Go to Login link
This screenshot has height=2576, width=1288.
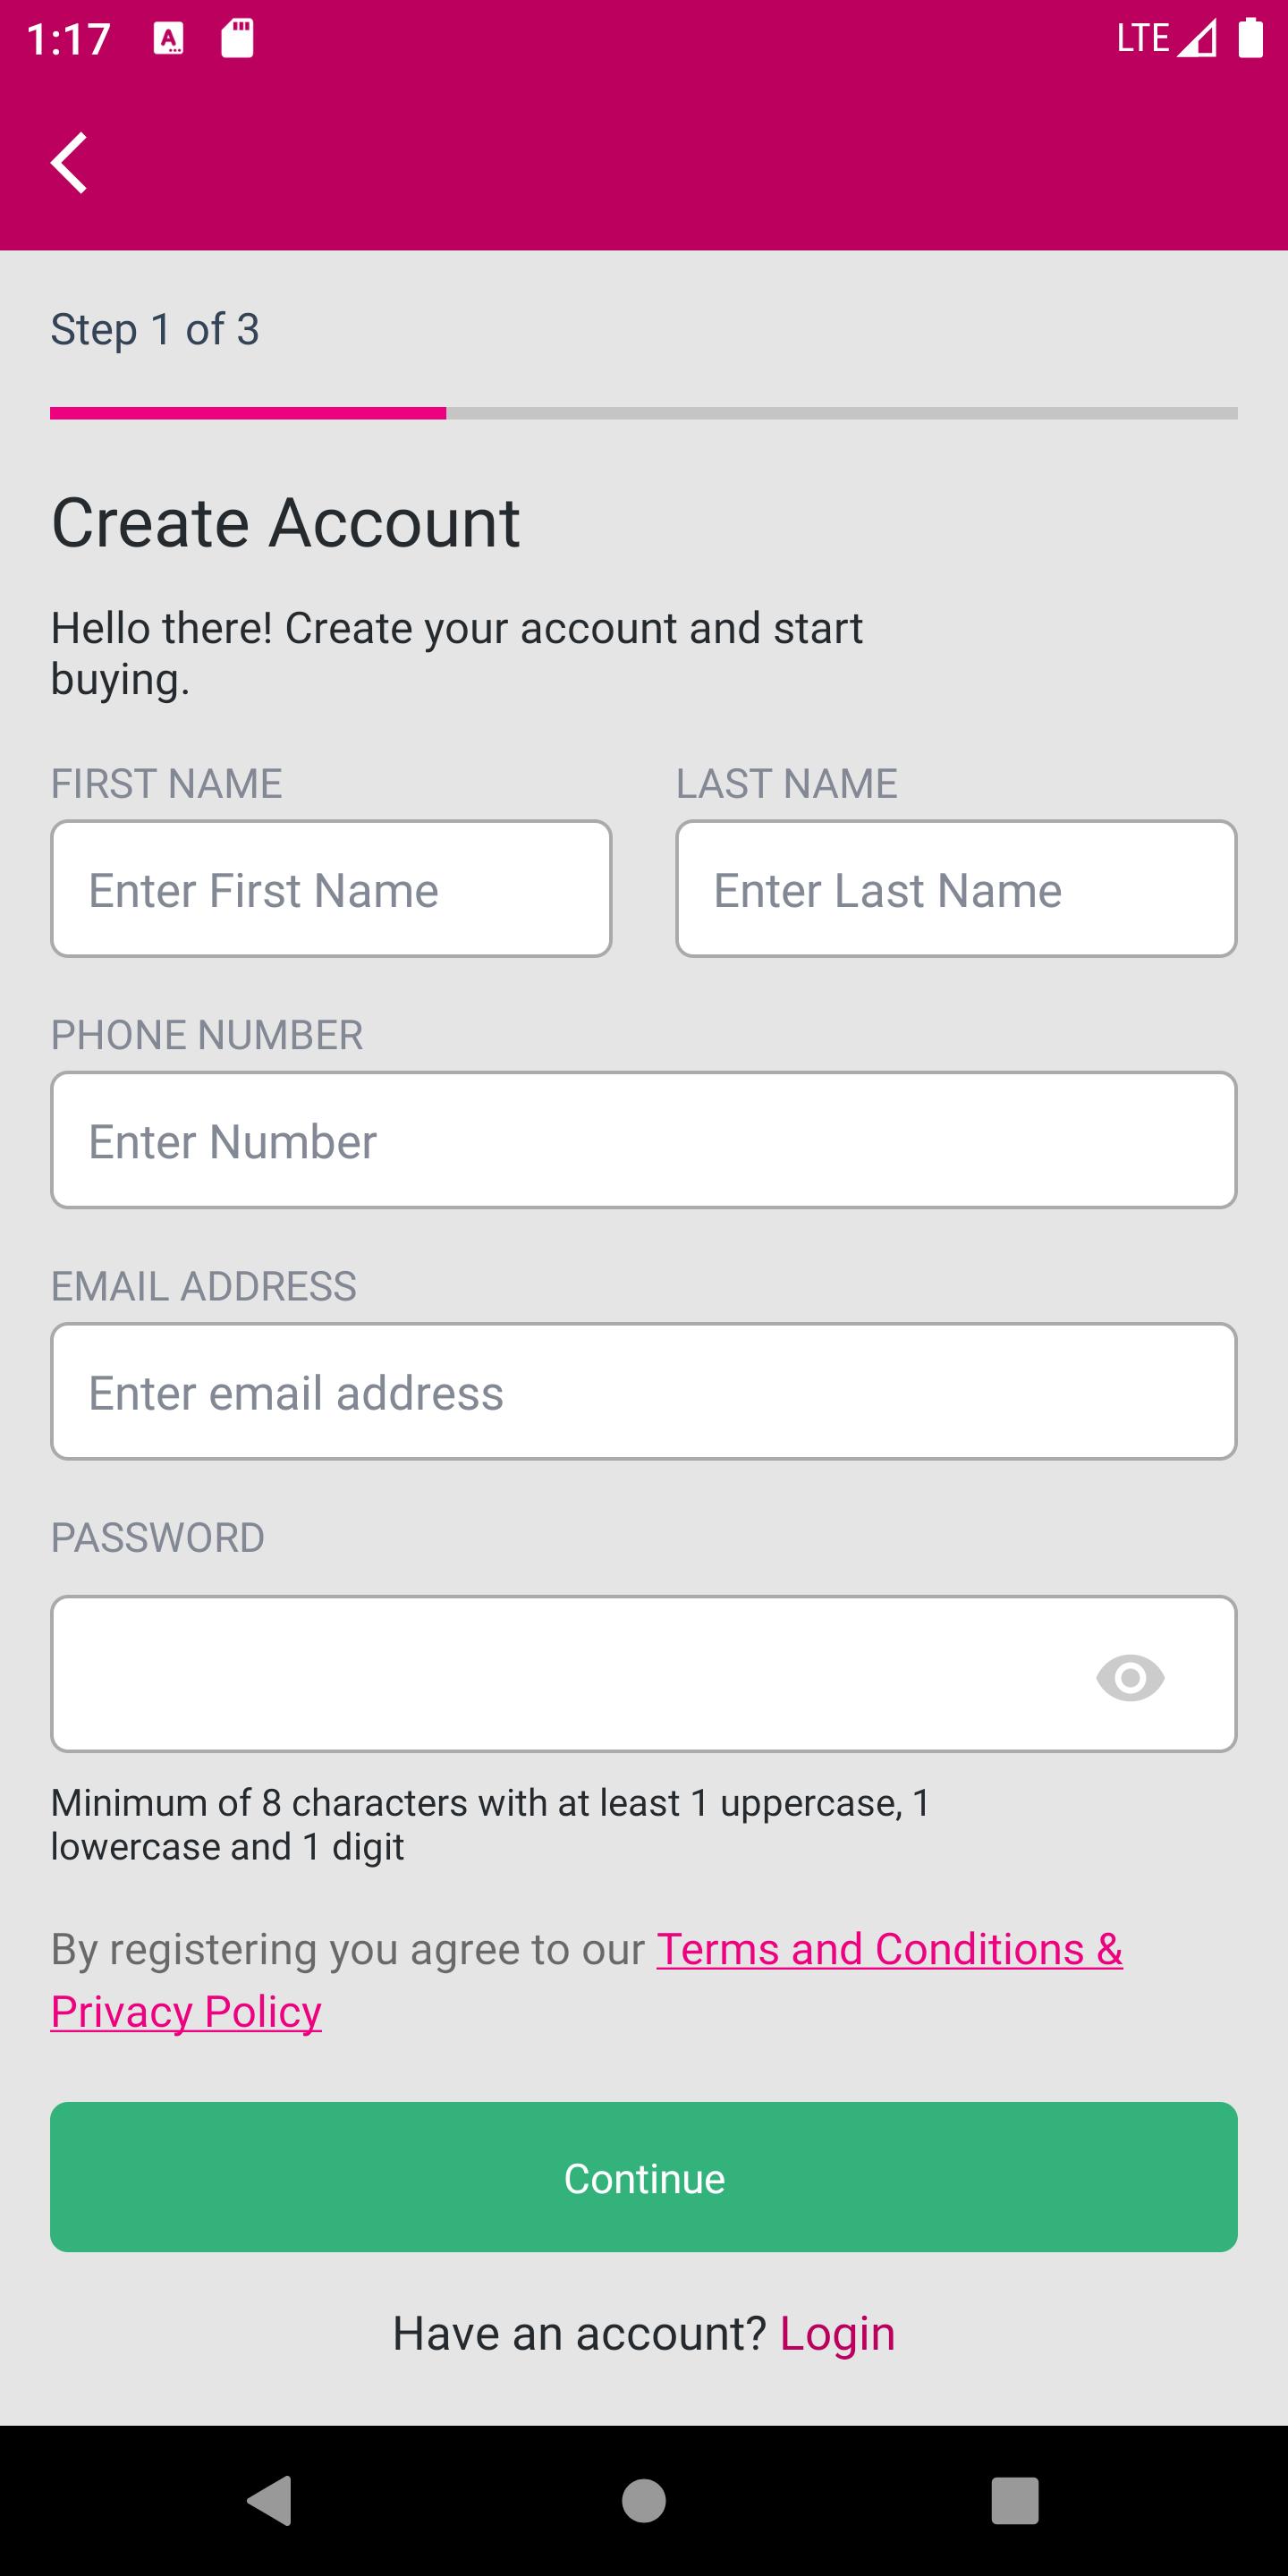(x=837, y=2334)
